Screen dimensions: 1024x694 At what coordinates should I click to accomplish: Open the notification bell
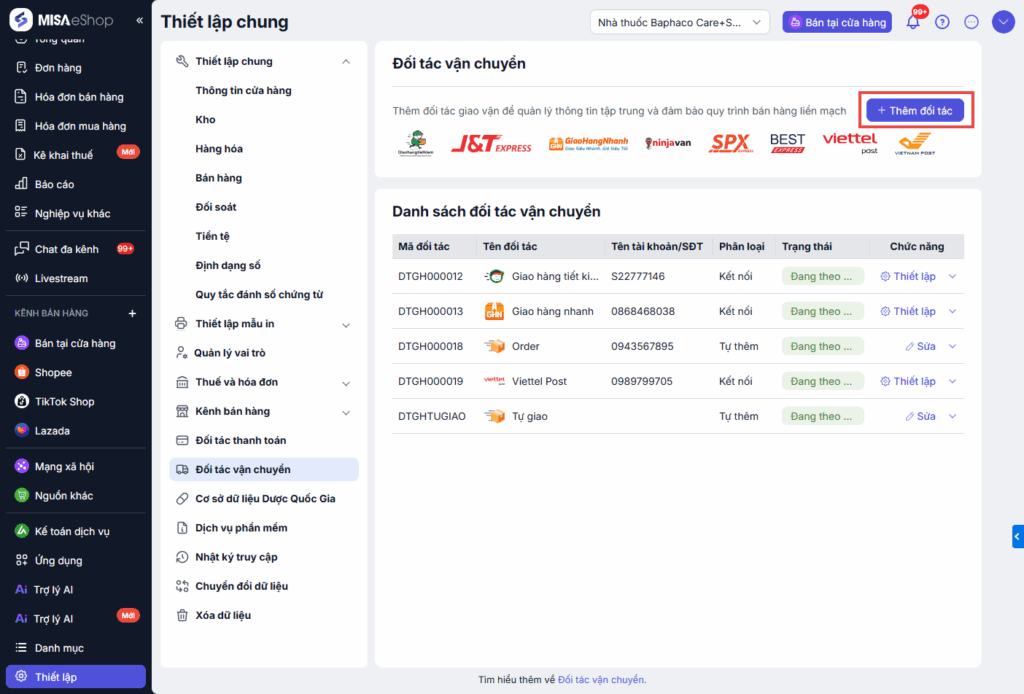pos(913,22)
